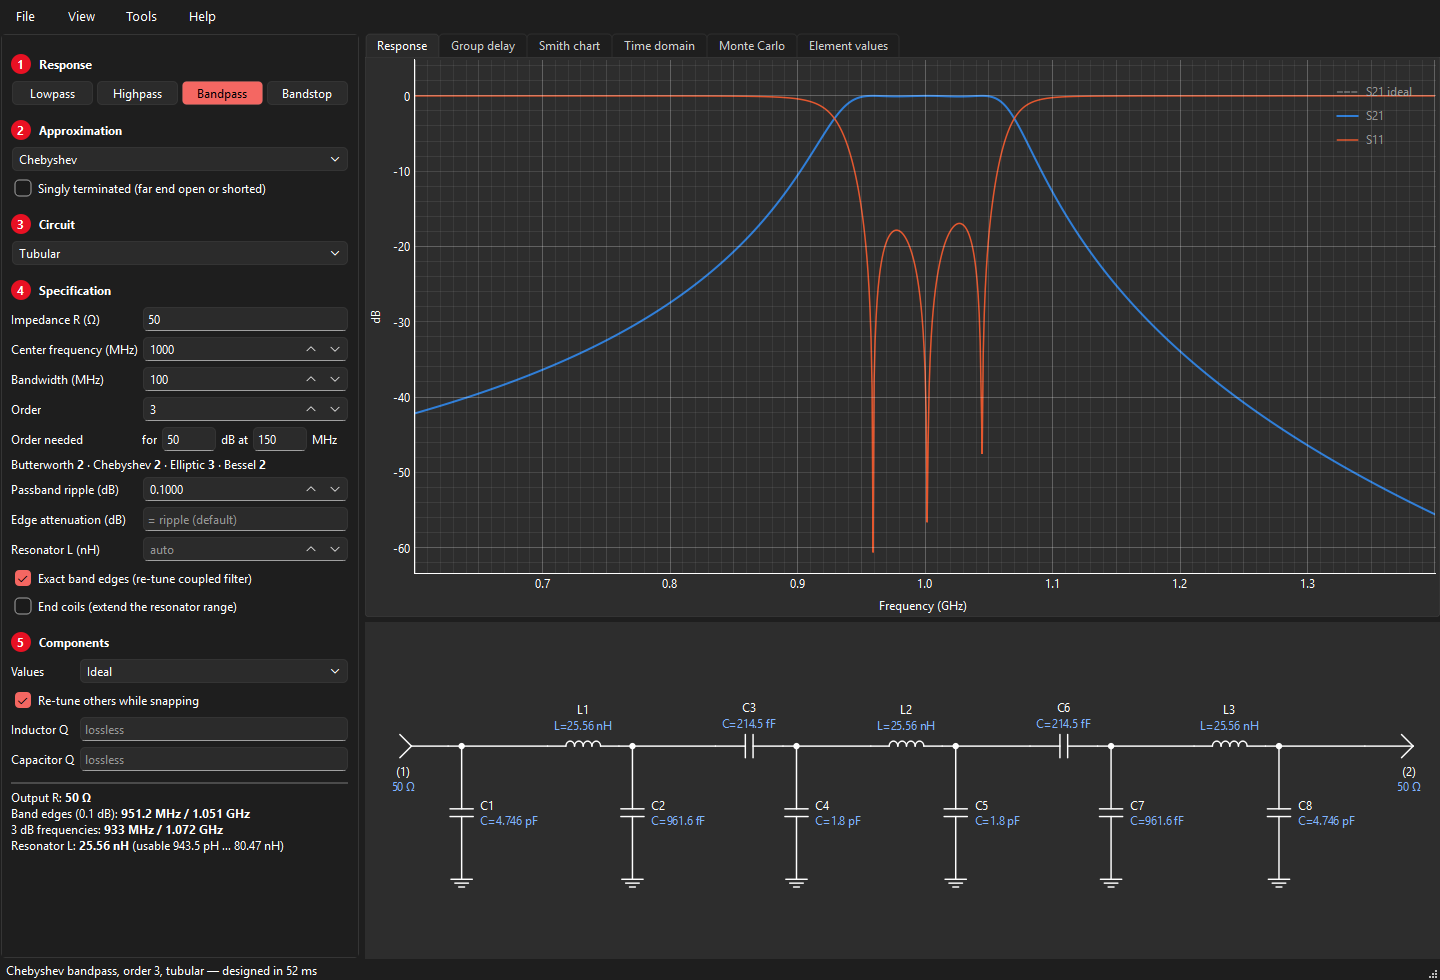Switch the response type to Lowpass
The width and height of the screenshot is (1440, 980).
click(x=52, y=93)
